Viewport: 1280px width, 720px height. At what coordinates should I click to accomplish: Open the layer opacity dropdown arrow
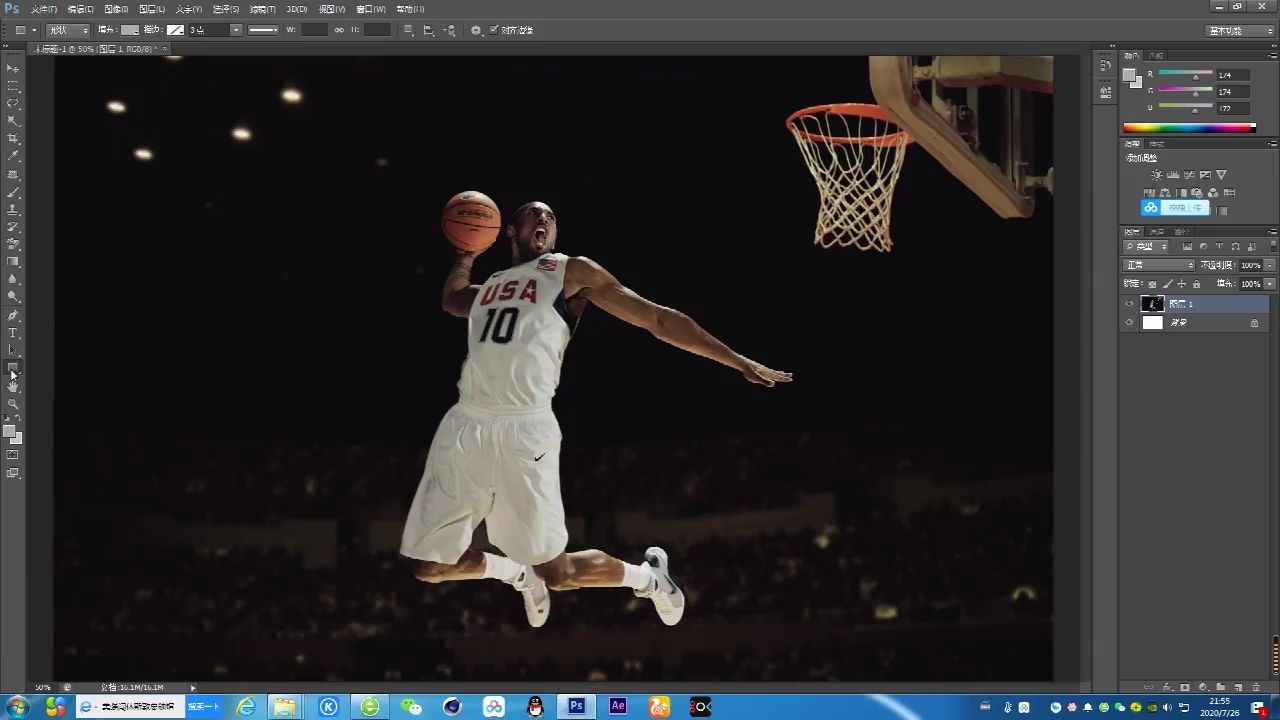[x=1270, y=265]
